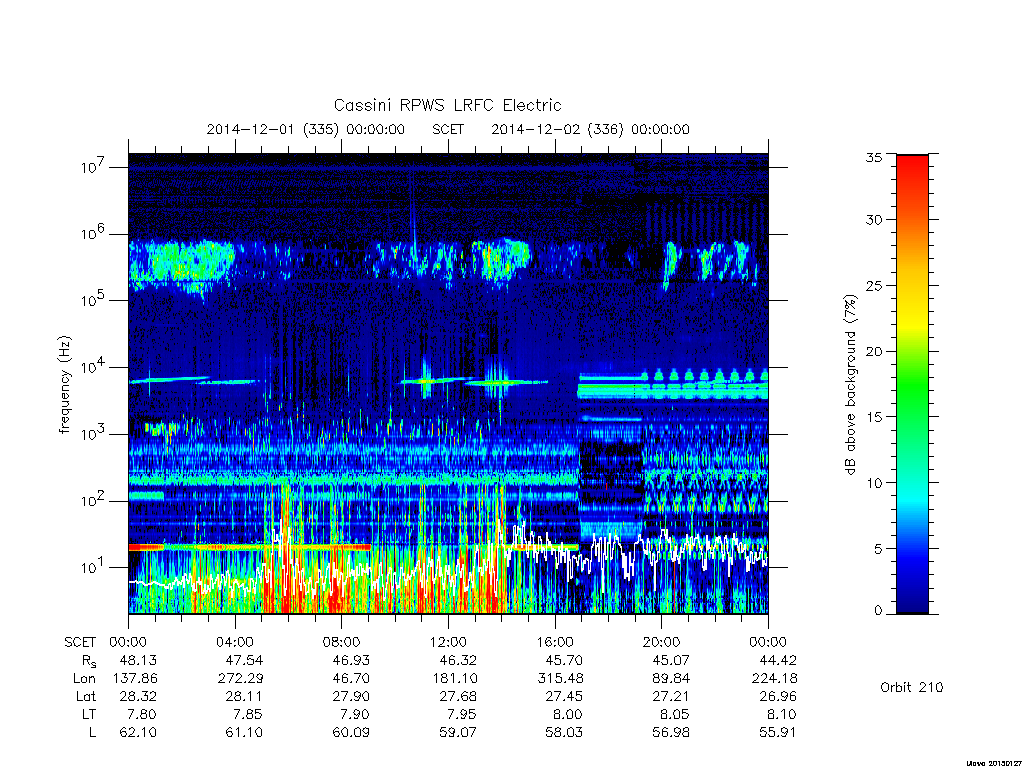Click the 'Lat' row label
Screen dimensions: 1024x768
coord(86,696)
